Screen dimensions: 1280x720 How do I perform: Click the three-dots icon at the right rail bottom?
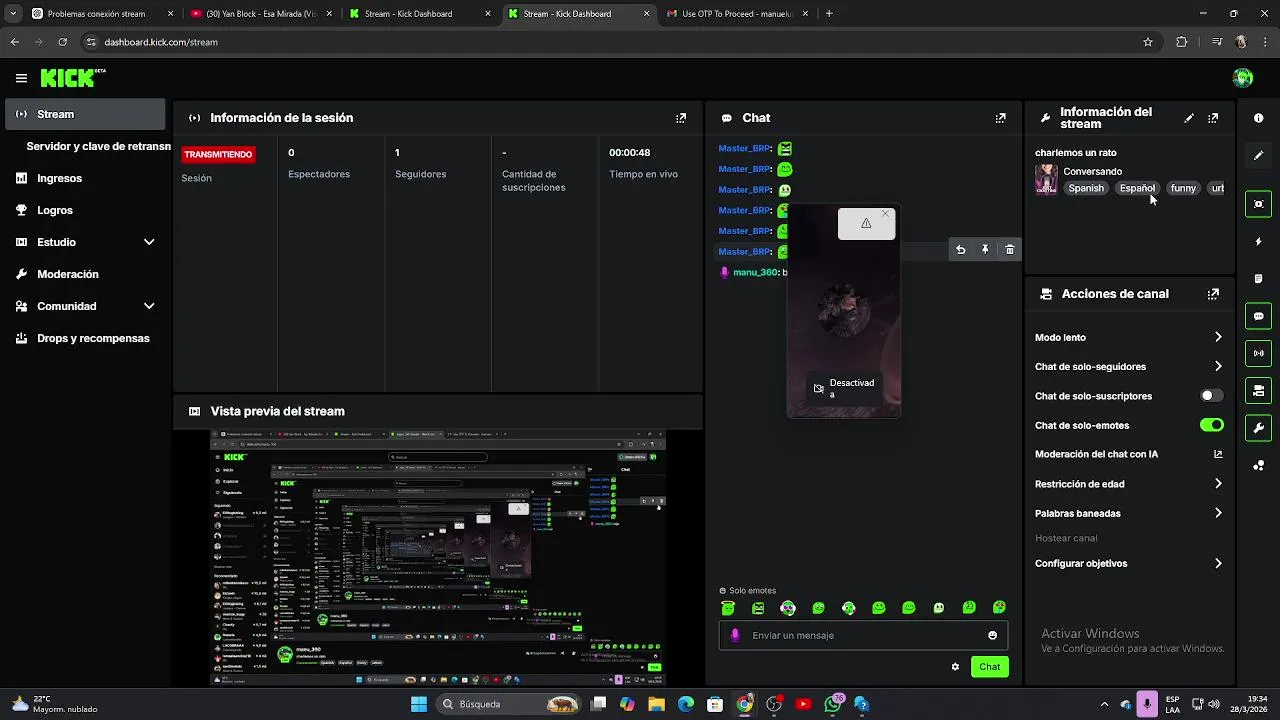click(1258, 465)
